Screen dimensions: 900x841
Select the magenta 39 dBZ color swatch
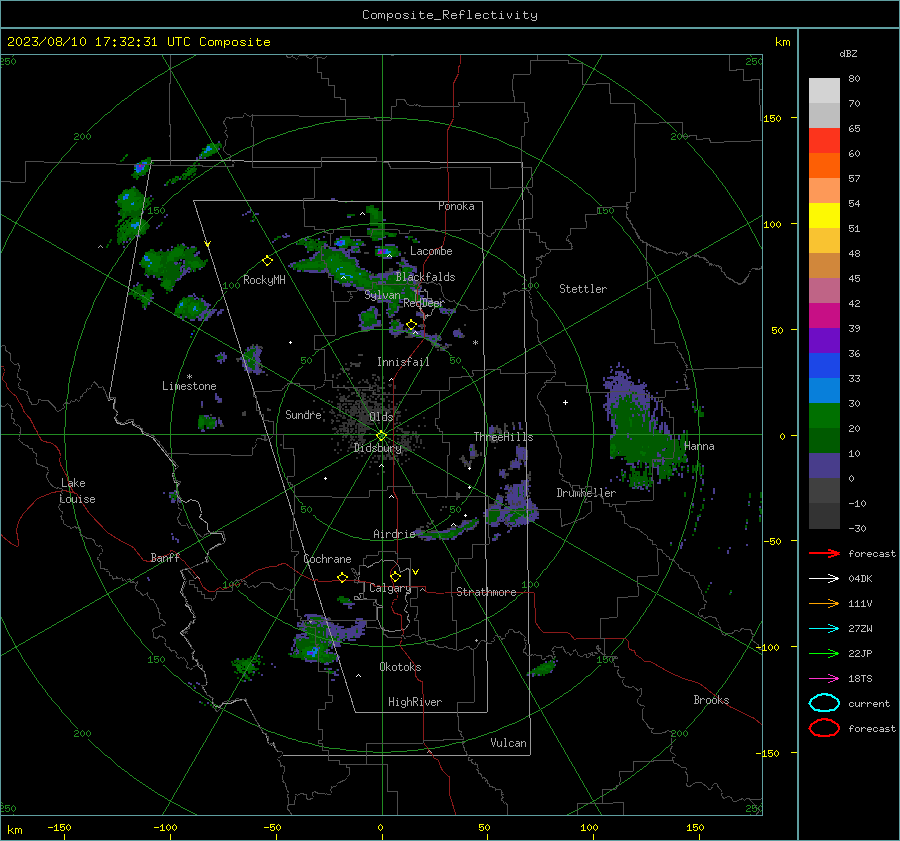824,316
